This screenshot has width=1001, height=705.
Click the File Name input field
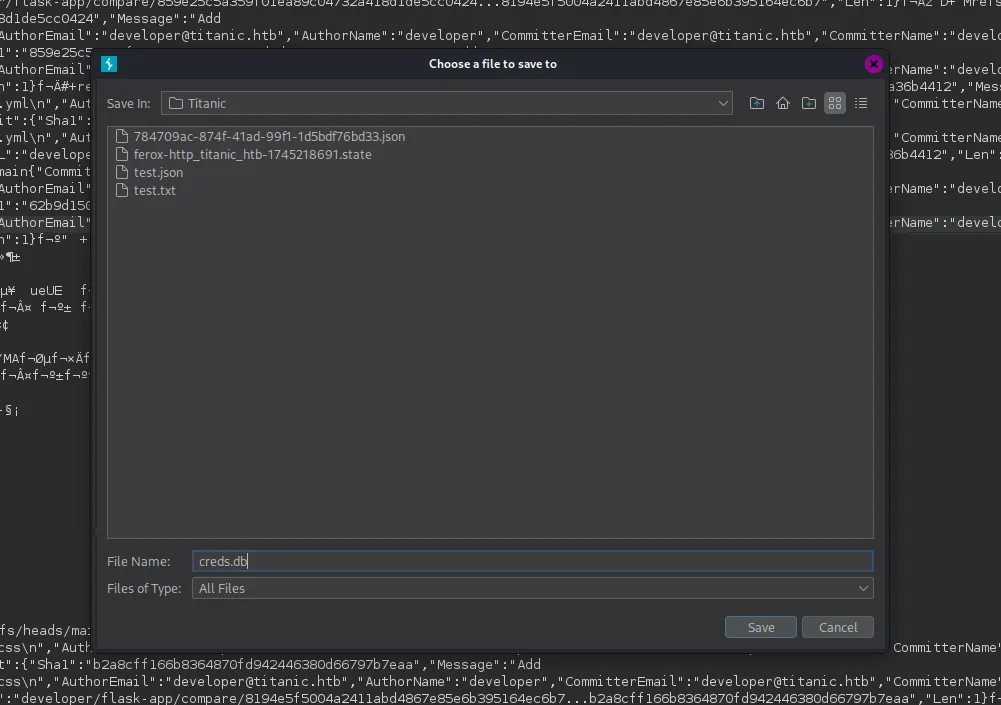pos(532,562)
